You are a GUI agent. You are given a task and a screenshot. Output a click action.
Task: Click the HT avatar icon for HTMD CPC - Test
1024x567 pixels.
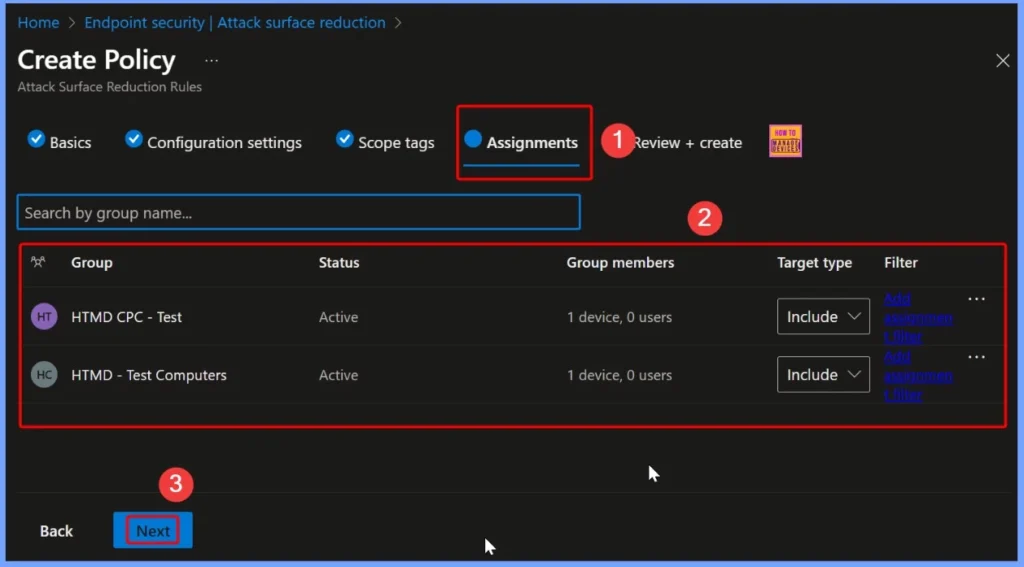coord(44,317)
